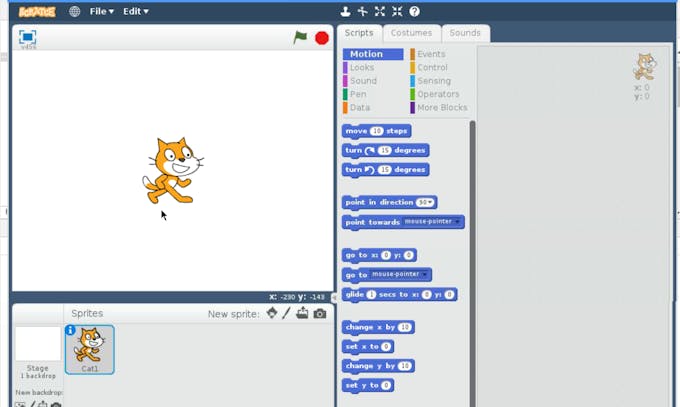Open the File menu
The image size is (680, 407).
[101, 11]
